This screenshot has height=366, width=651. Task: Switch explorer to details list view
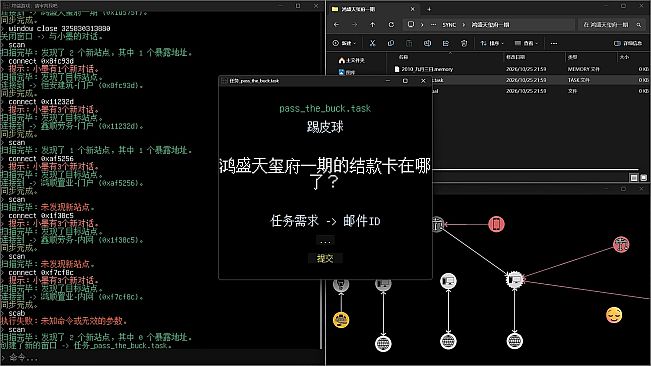click(x=634, y=178)
